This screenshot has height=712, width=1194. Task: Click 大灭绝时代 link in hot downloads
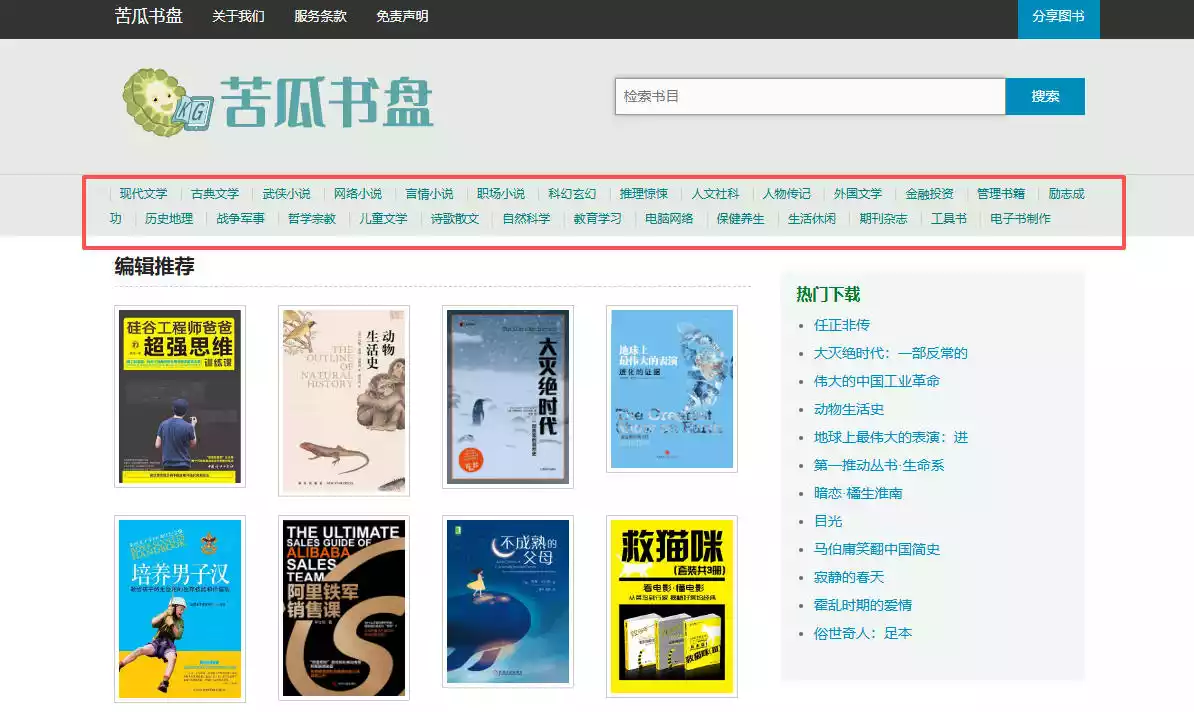click(x=890, y=353)
